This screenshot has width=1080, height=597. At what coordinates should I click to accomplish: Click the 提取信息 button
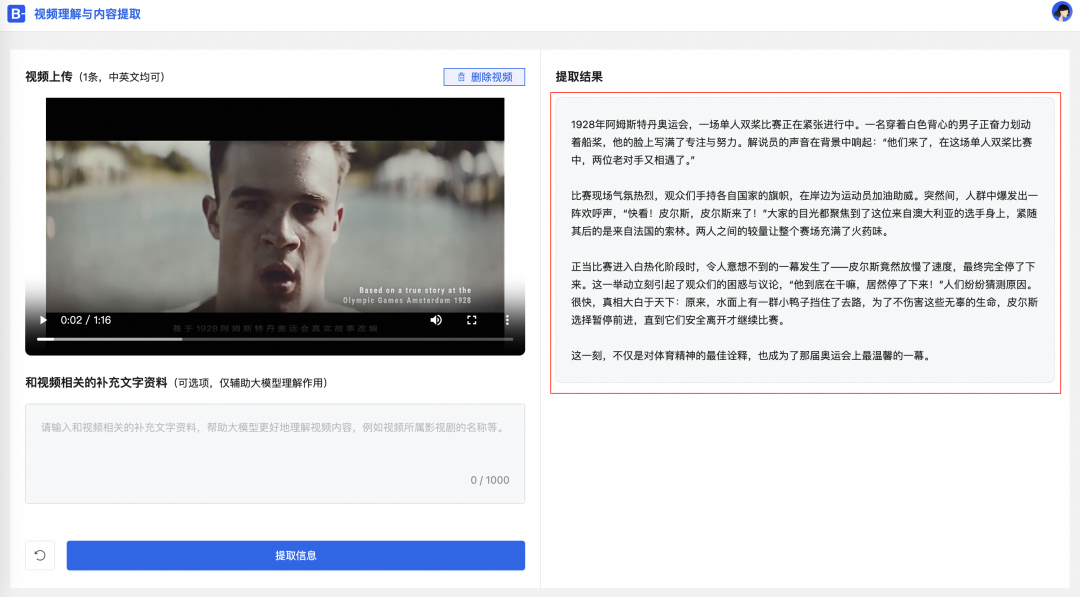[x=295, y=556]
